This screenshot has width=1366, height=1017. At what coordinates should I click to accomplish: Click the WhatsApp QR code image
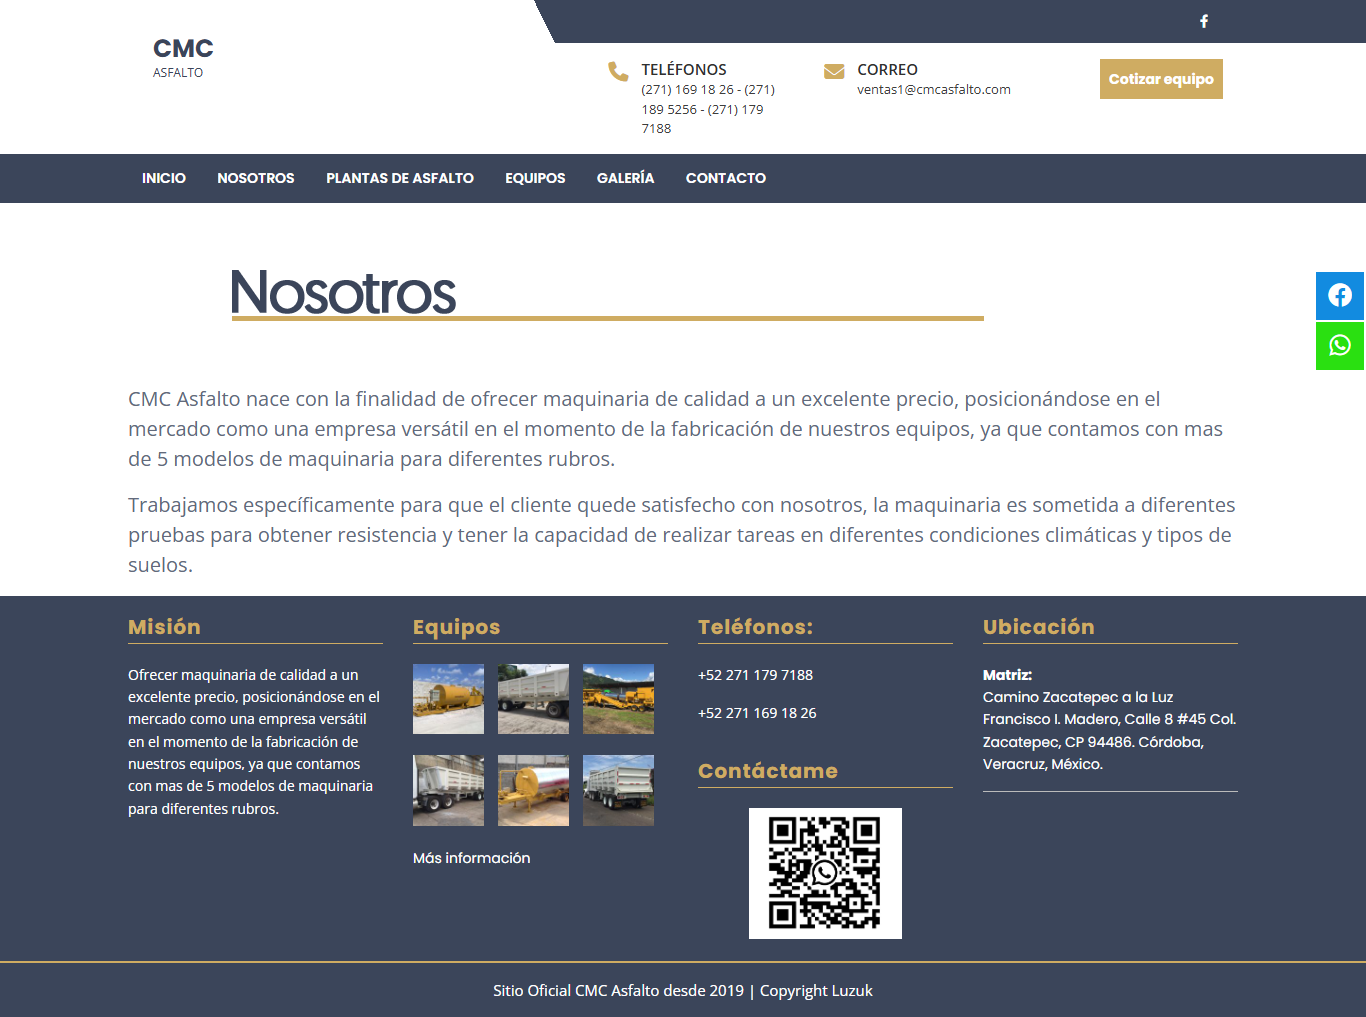point(825,873)
